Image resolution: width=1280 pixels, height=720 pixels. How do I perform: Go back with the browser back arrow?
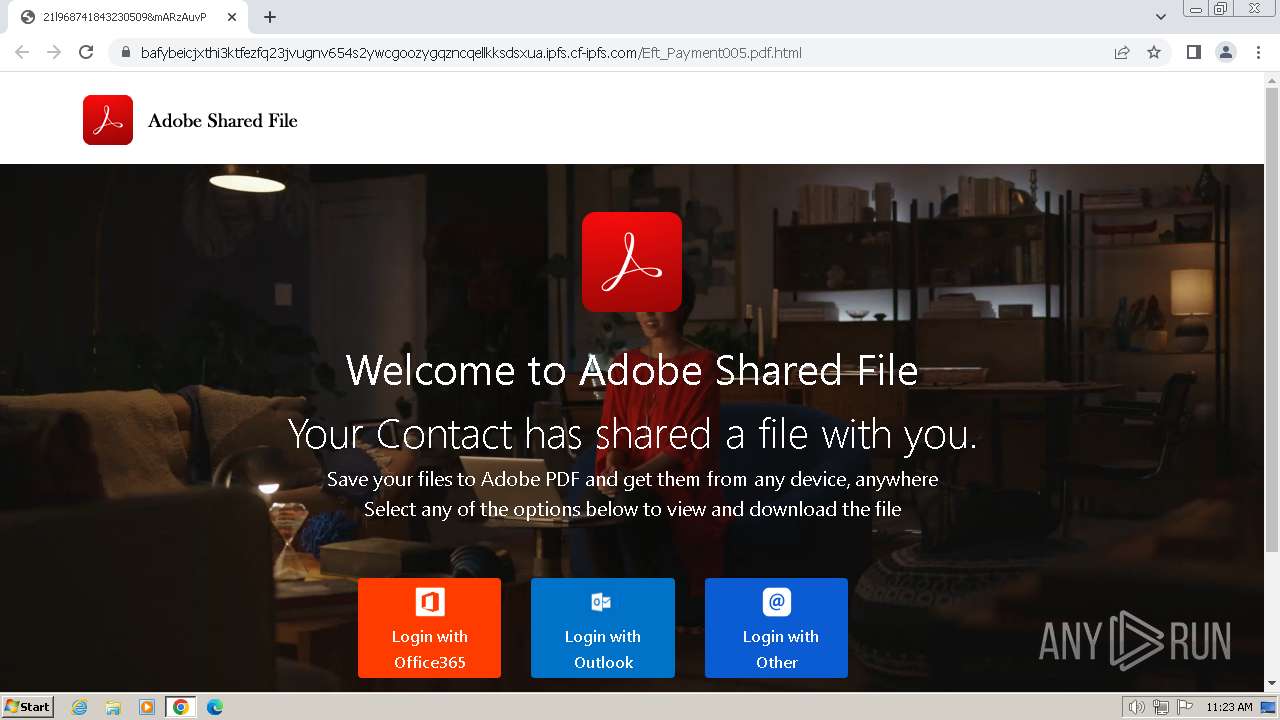[22, 52]
